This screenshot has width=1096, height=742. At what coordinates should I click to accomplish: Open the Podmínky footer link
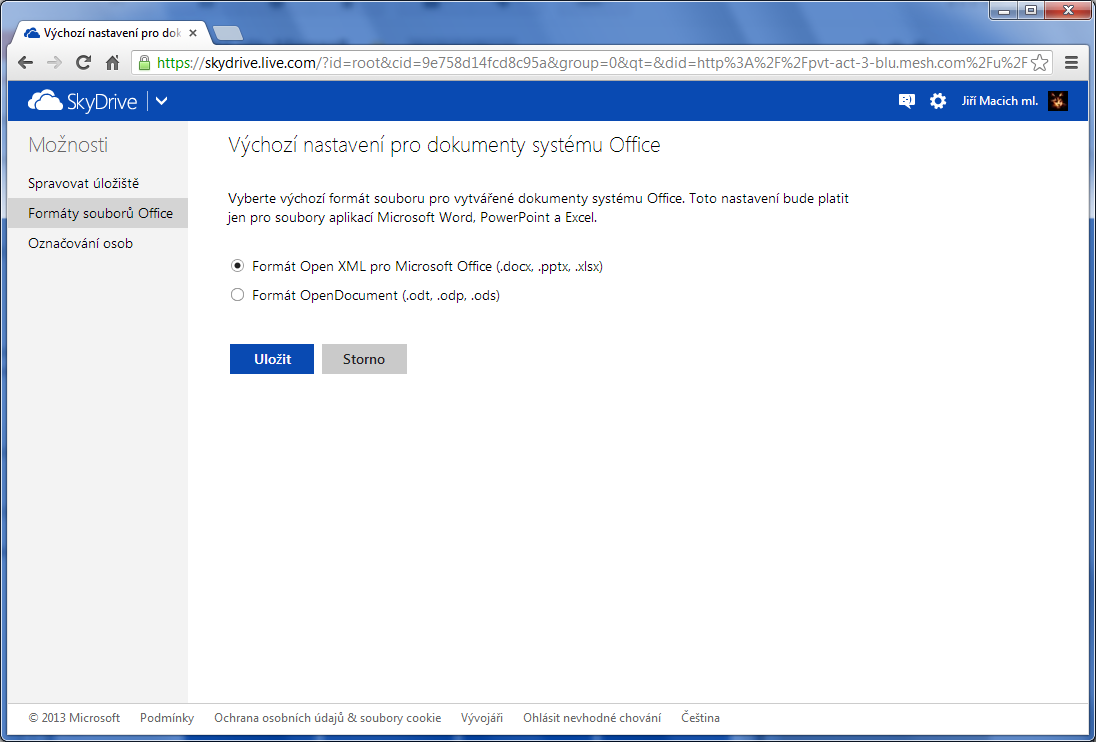167,718
